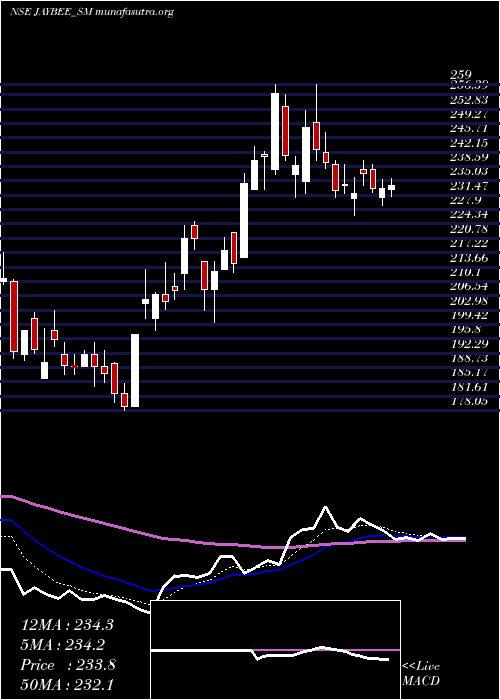The height and width of the screenshot is (700, 500).
Task: Select the 213.66 price axis label
Action: pyautogui.click(x=469, y=258)
